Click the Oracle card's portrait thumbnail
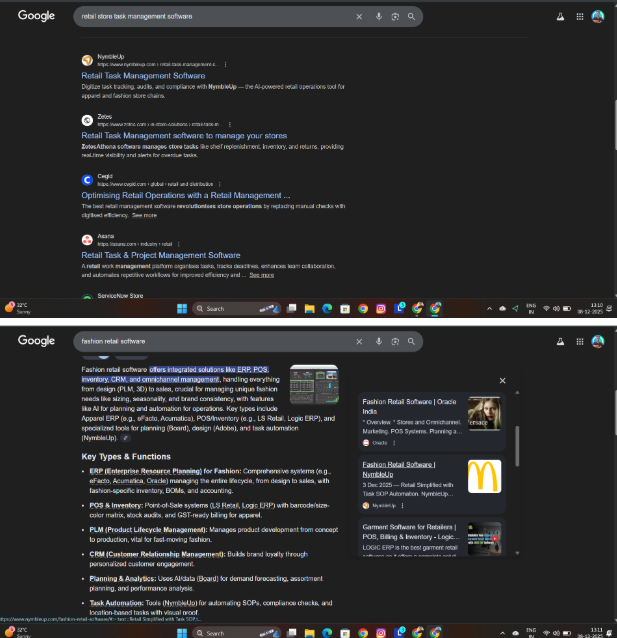The width and height of the screenshot is (617, 638). point(484,414)
